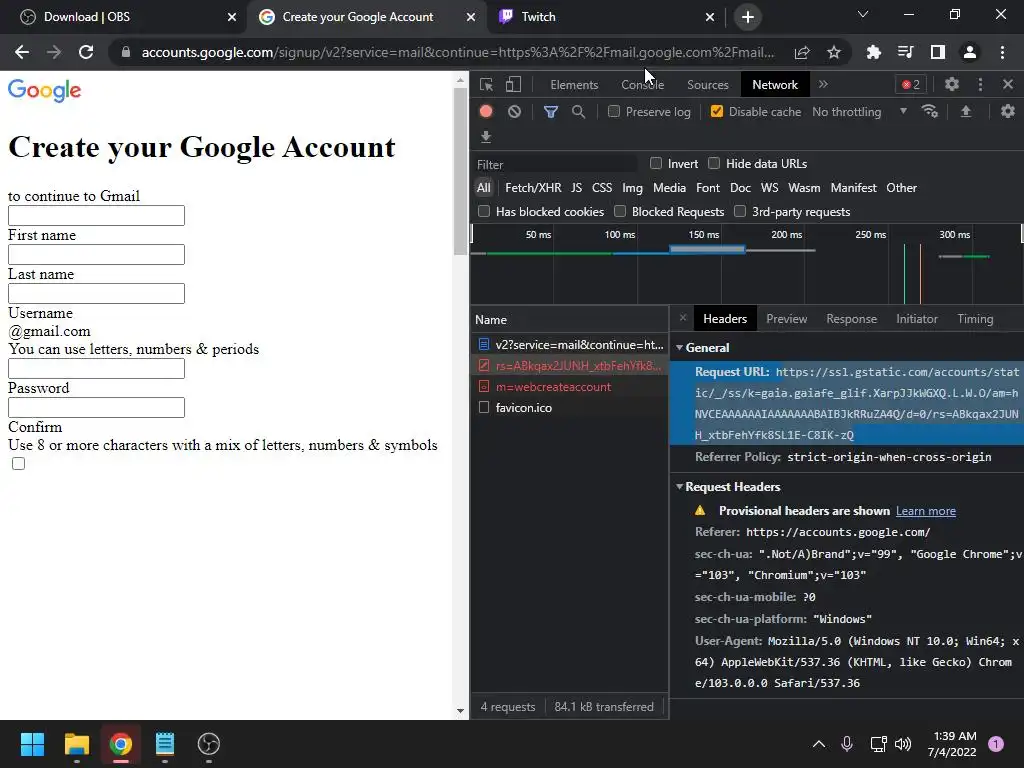Close the request details pane

tap(683, 318)
